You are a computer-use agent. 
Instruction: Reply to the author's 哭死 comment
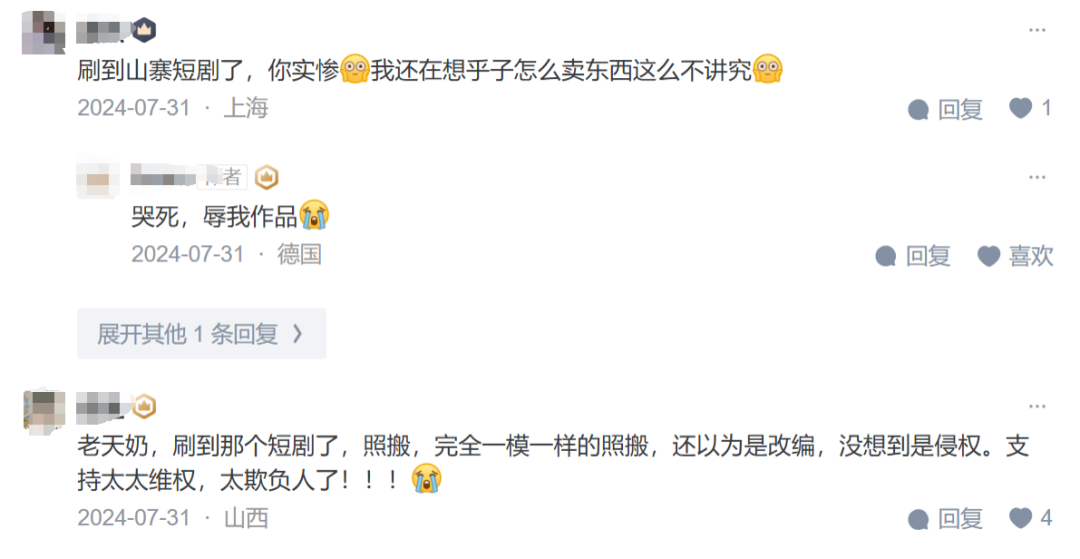tap(913, 256)
